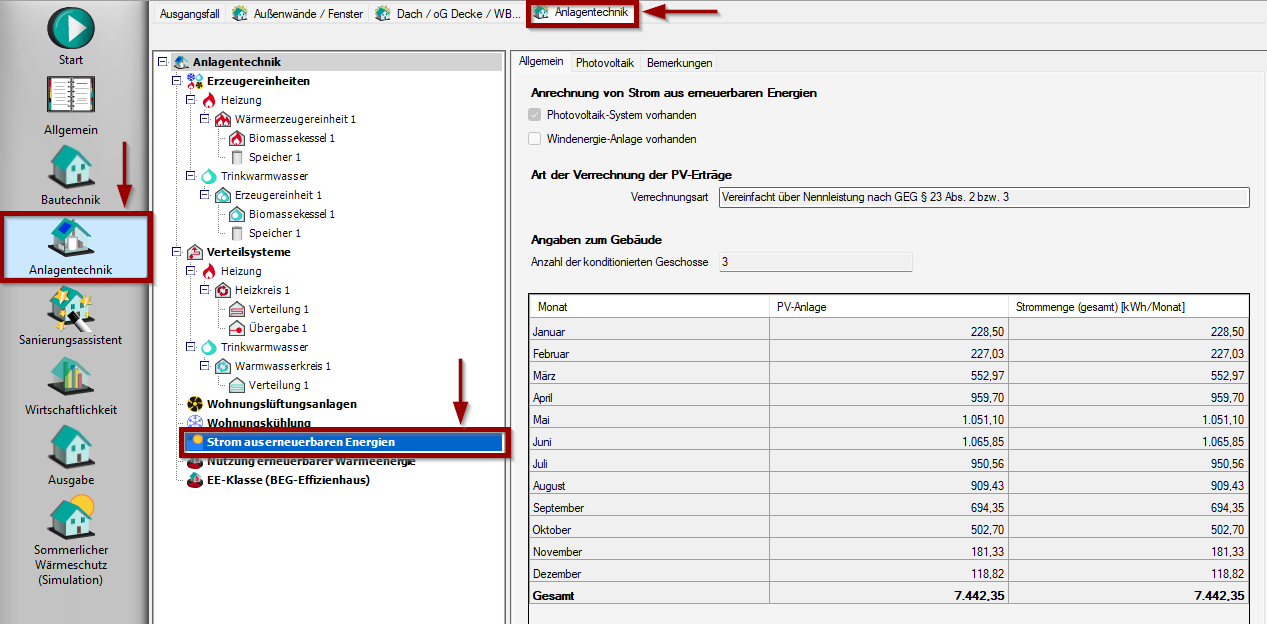Switch to the Bemerkungen tab

679,62
